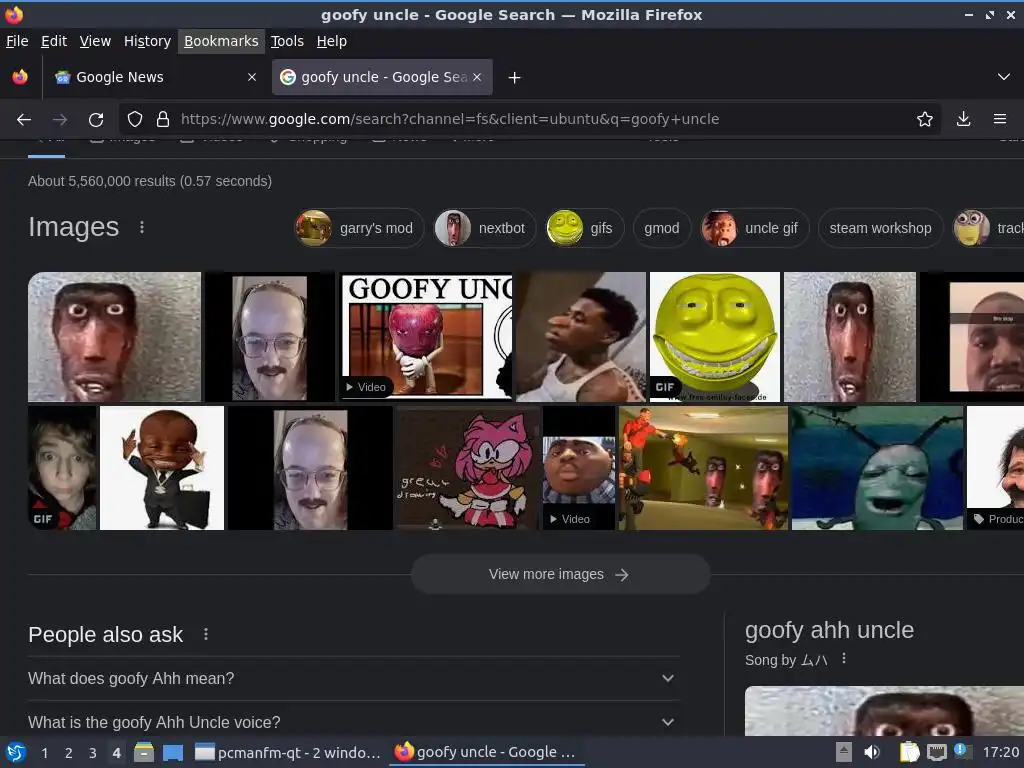Open file manager from taskbar launcher
Viewport: 1024px width, 768px height.
(x=144, y=752)
